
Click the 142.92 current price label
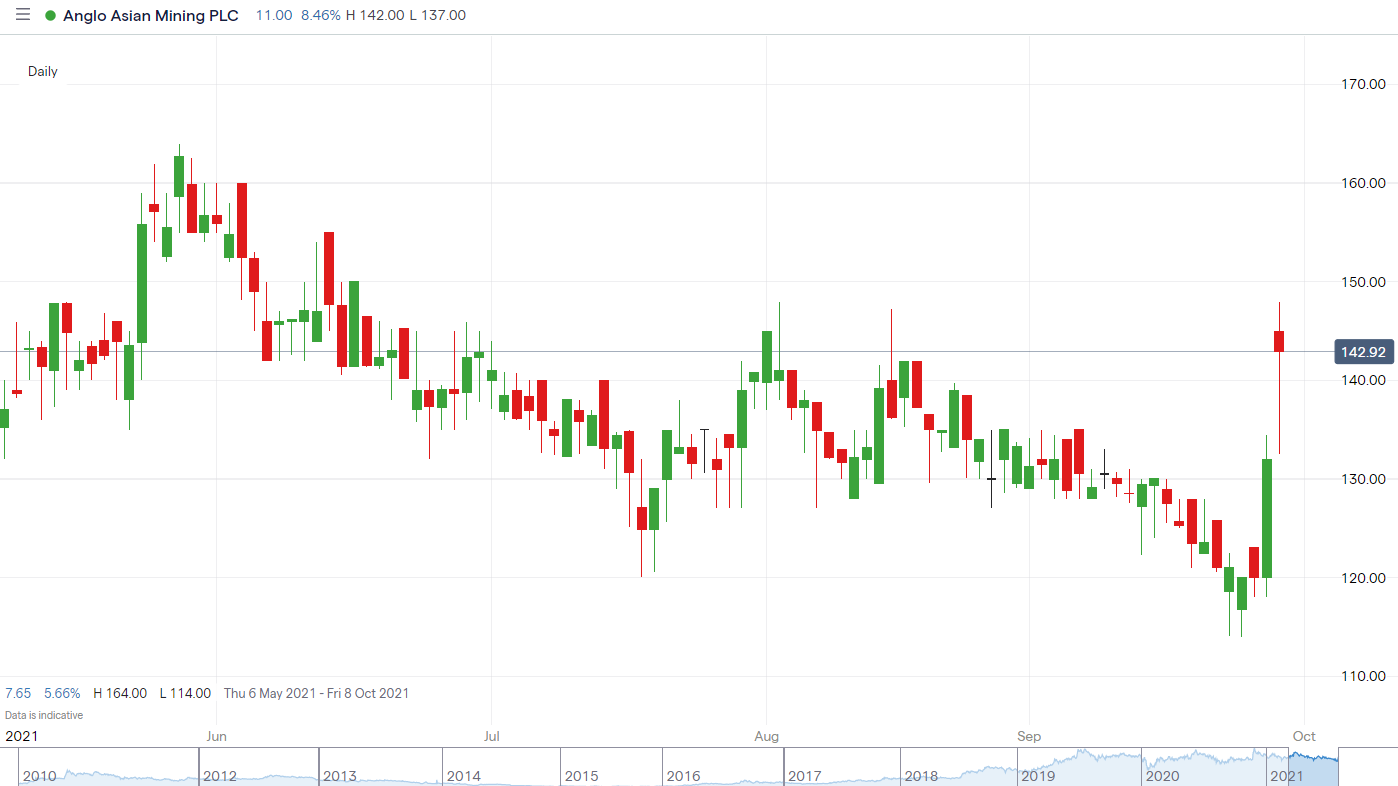pos(1364,352)
